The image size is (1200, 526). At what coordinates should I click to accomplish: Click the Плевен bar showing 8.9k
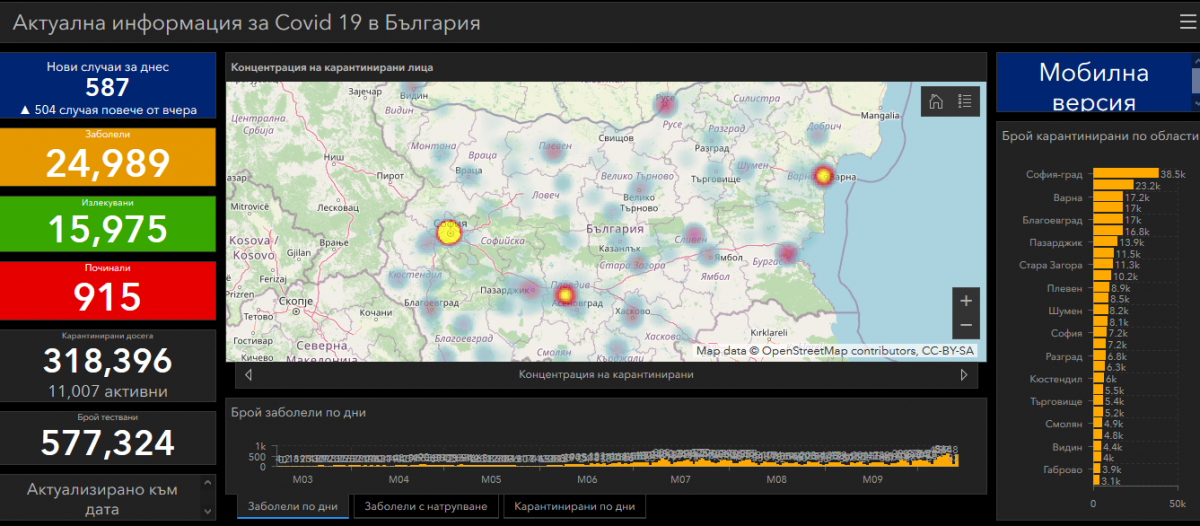1100,288
